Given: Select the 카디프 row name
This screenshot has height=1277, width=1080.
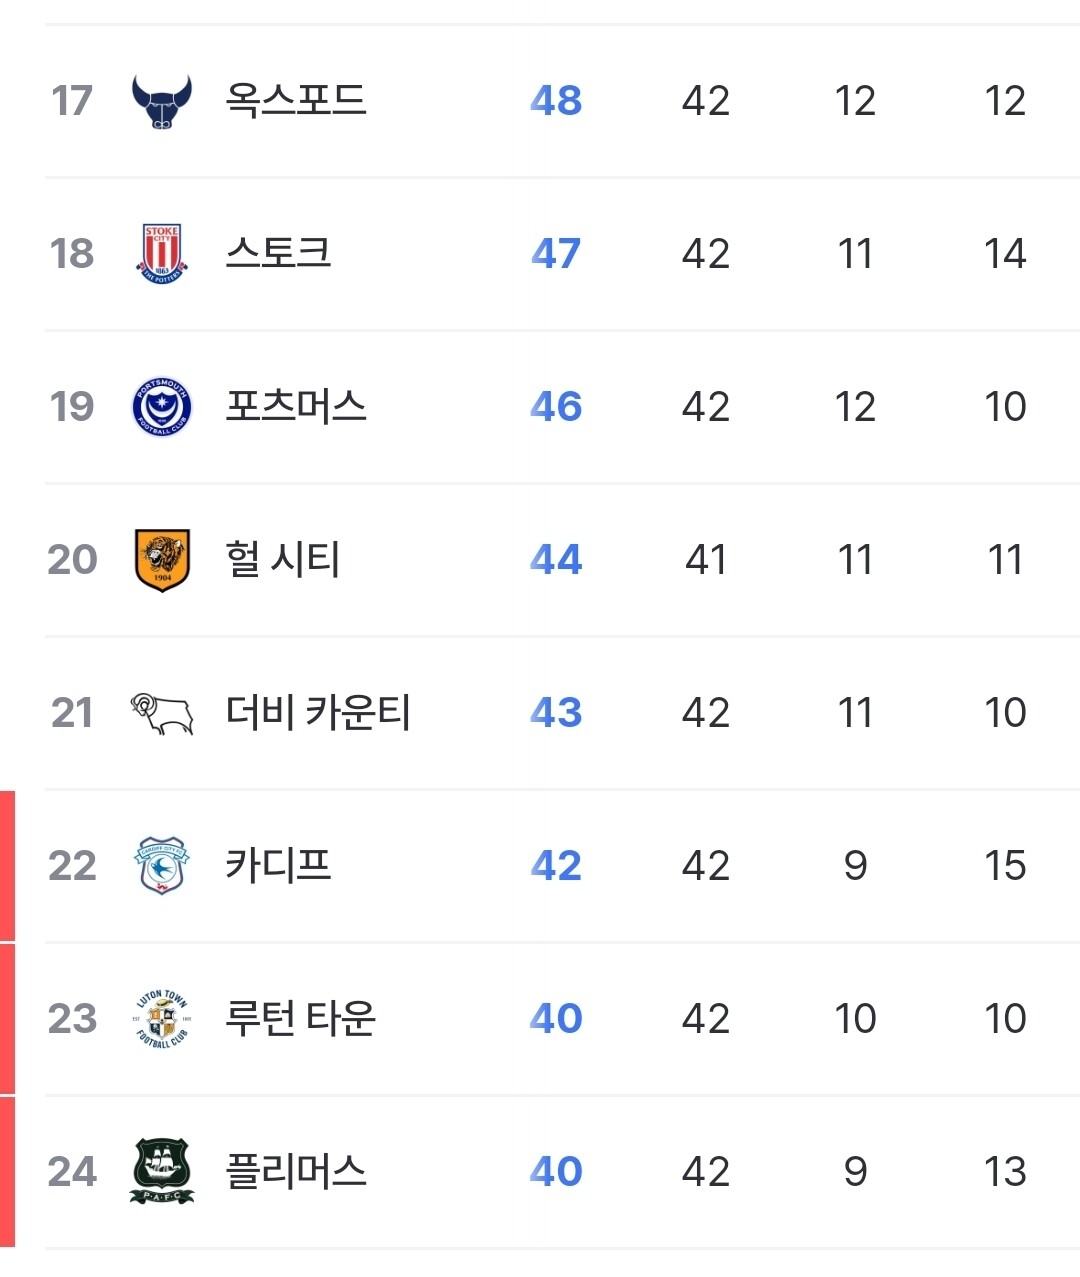Looking at the screenshot, I should 278,865.
